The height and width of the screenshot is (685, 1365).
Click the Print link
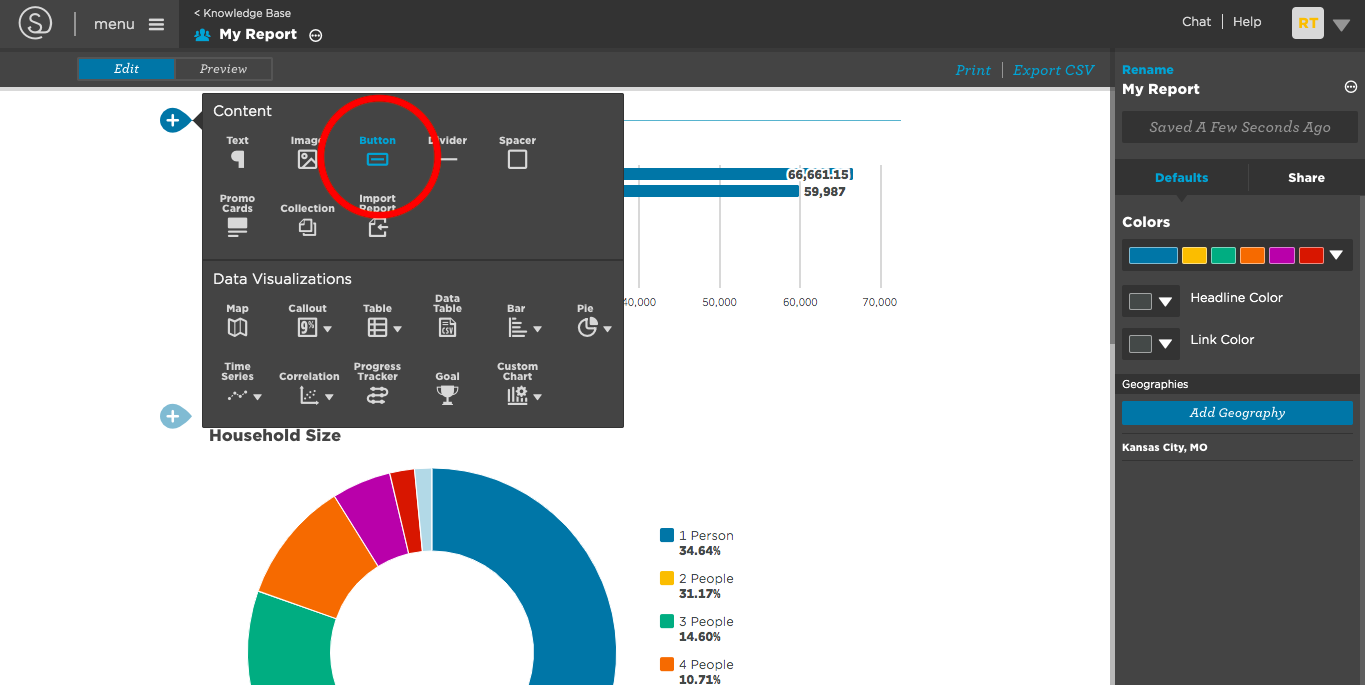[973, 70]
